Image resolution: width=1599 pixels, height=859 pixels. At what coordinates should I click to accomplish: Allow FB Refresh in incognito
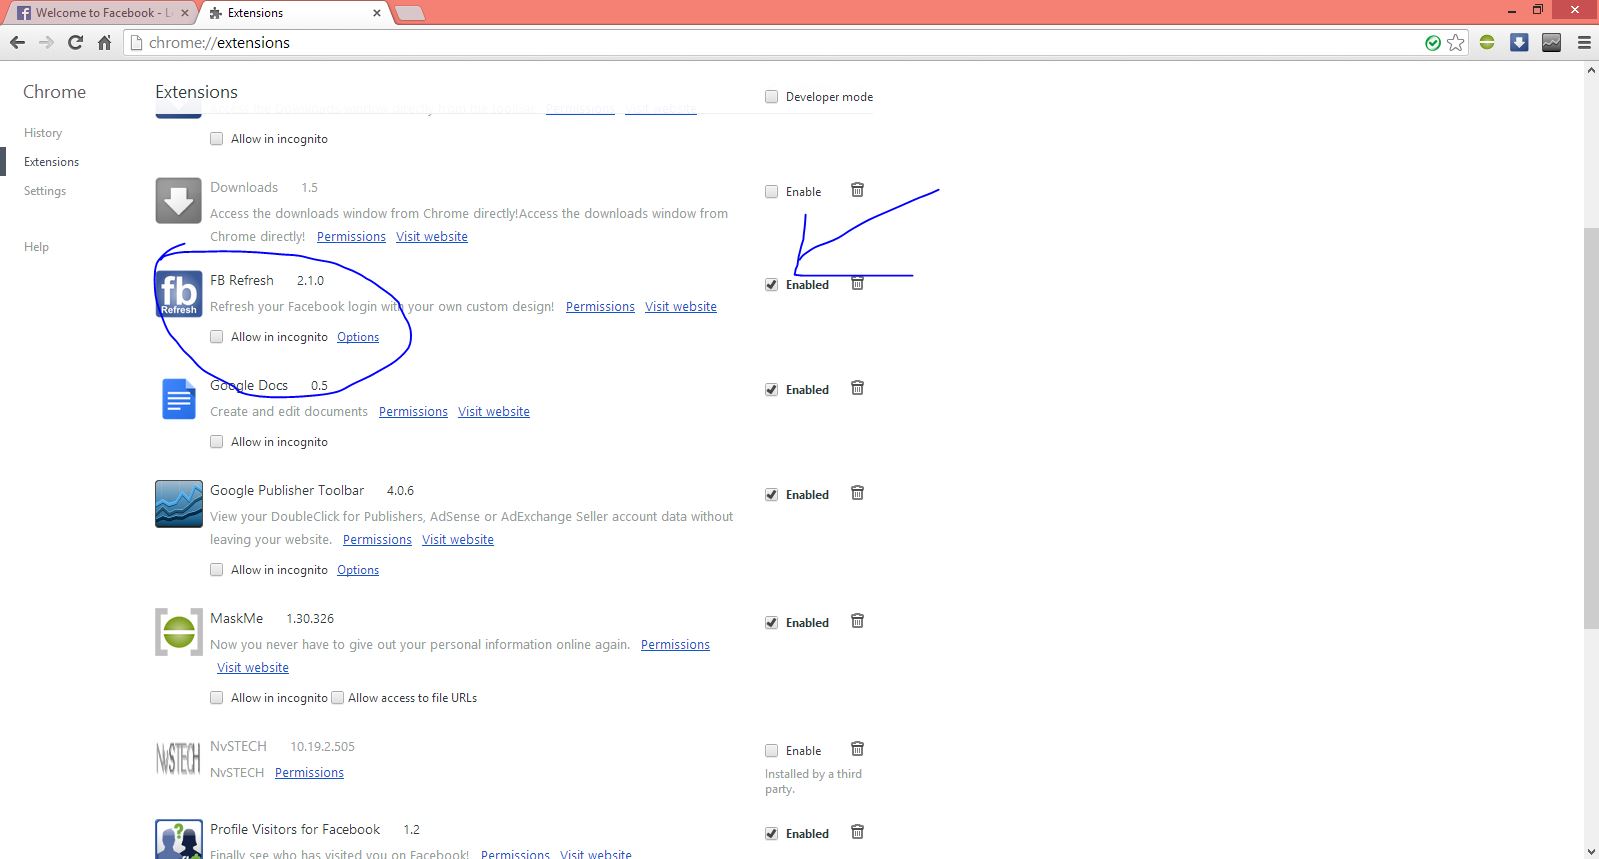pos(216,337)
